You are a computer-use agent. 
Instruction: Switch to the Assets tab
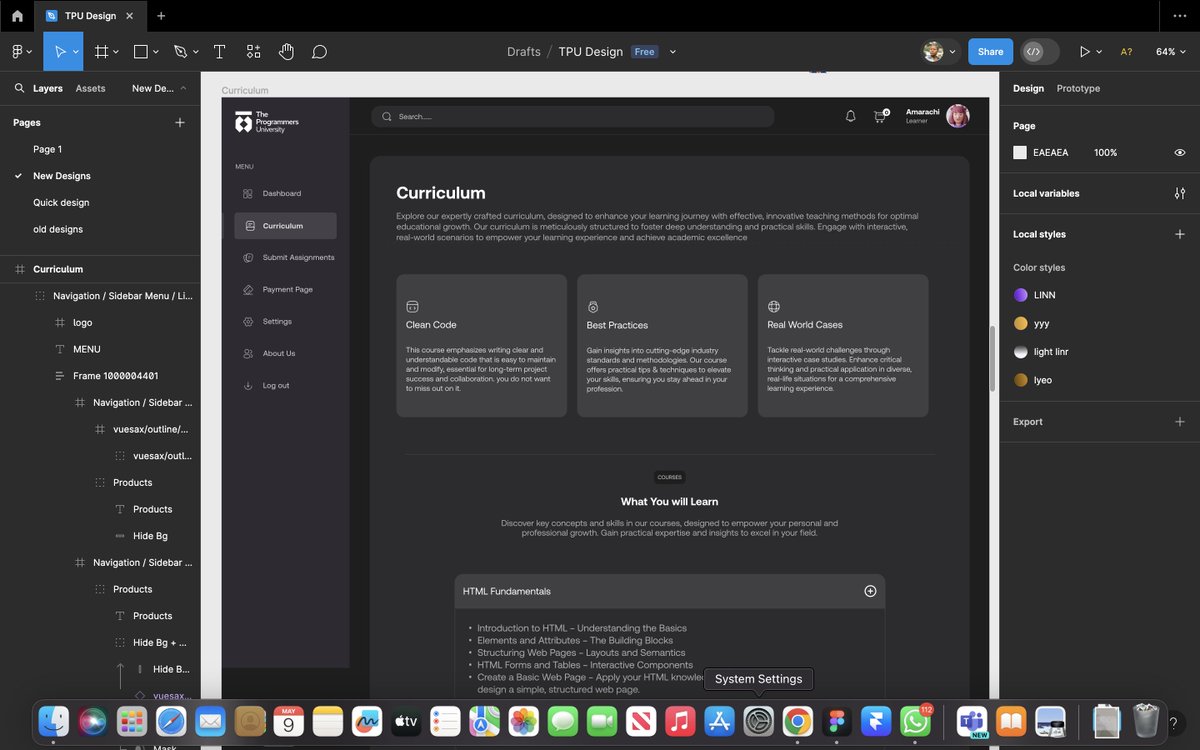[x=90, y=88]
